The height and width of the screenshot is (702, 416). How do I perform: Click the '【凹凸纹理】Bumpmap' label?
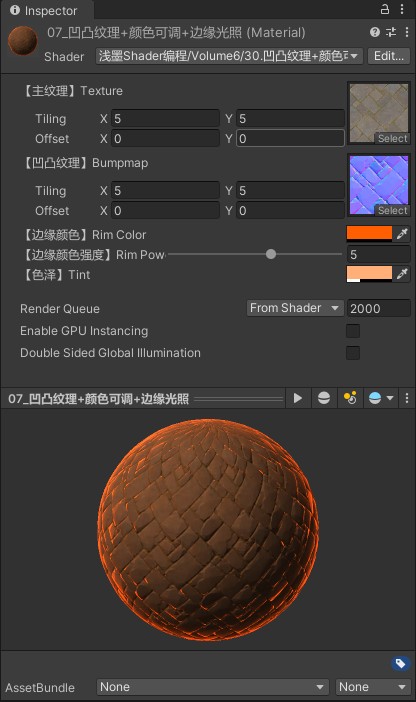tap(84, 163)
